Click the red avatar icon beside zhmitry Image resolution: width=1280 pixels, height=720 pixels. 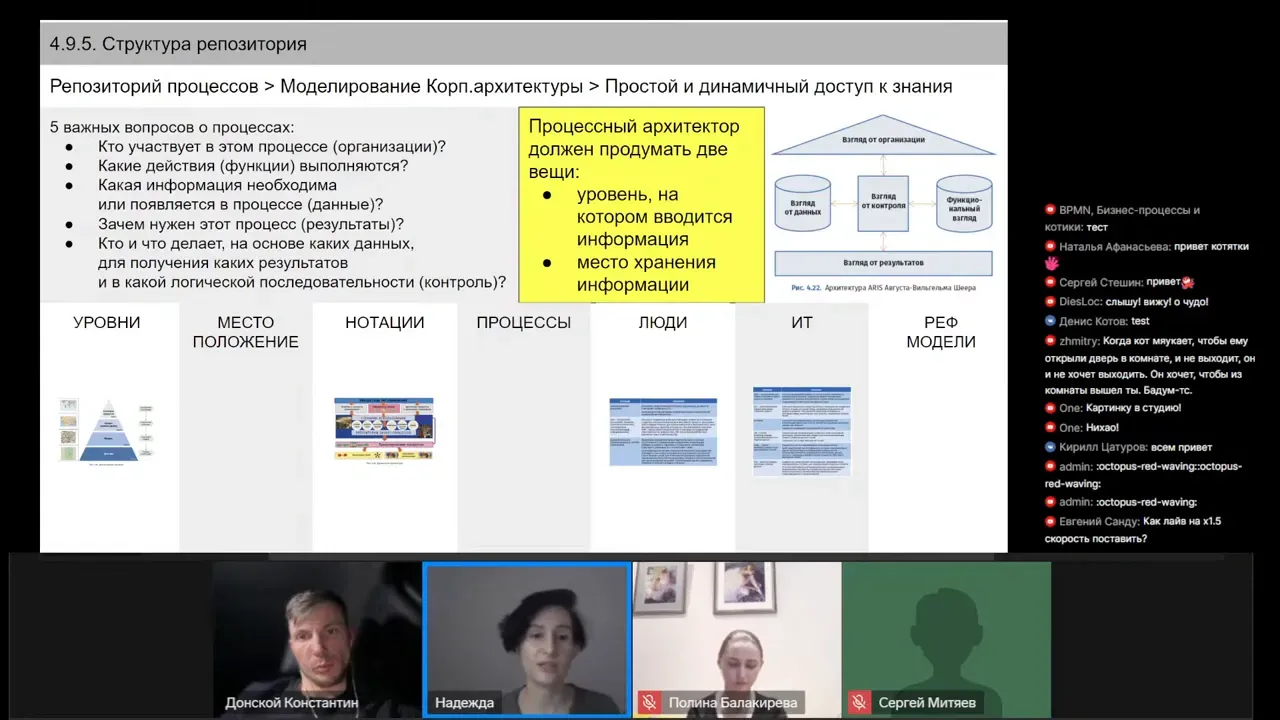point(1051,341)
